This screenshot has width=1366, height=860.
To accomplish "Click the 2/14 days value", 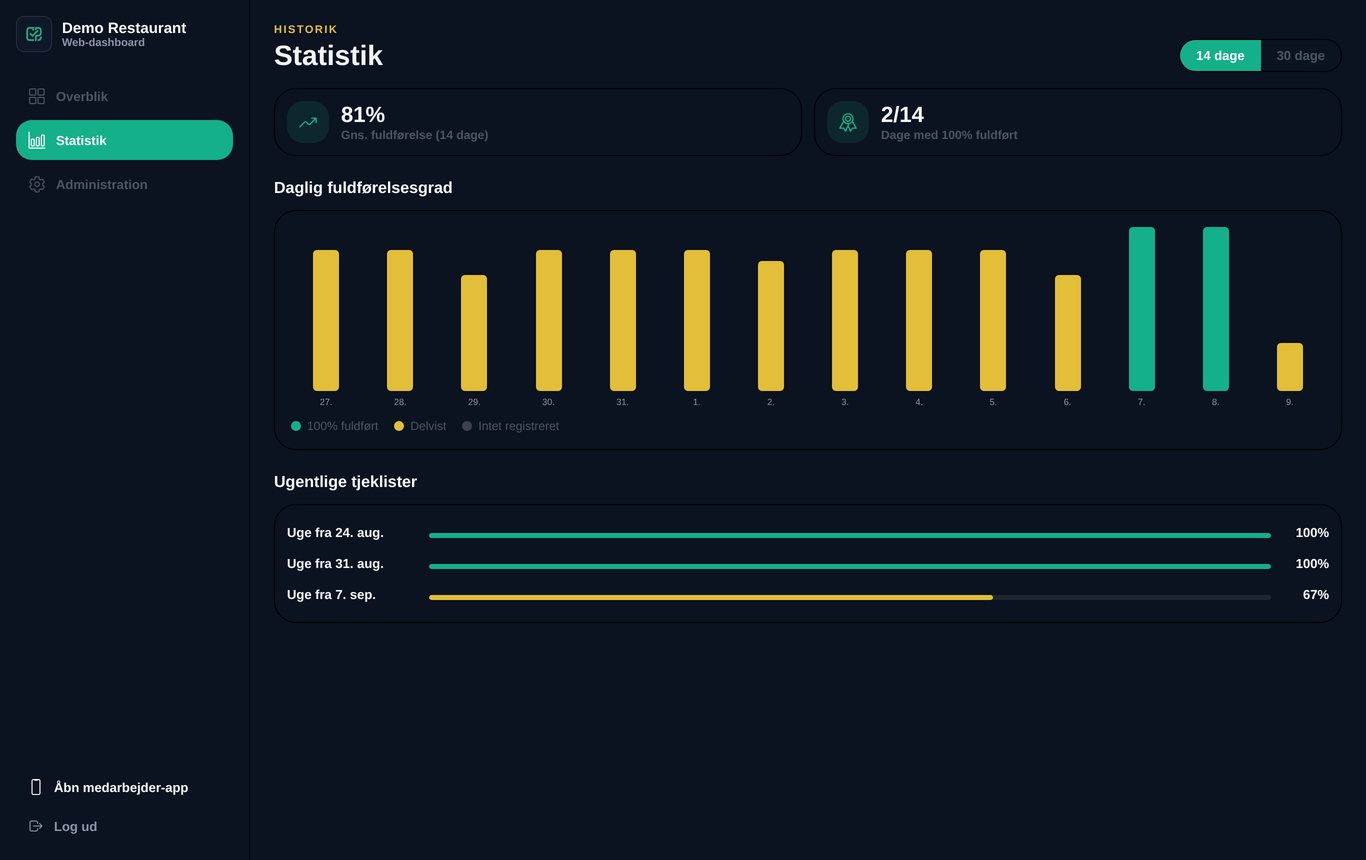I will [902, 114].
